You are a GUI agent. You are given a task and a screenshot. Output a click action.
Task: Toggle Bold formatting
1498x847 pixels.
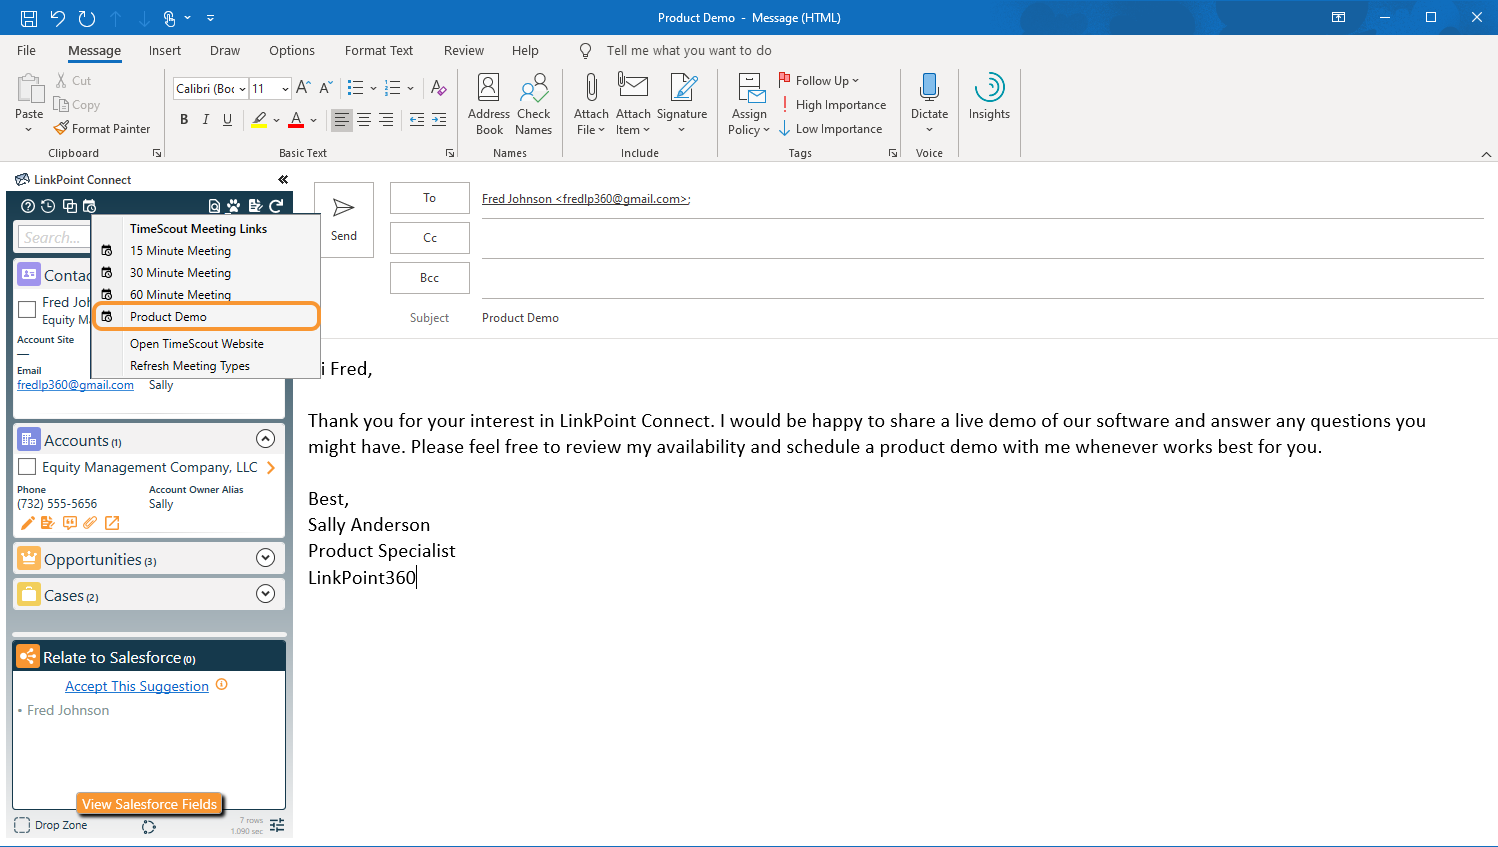click(184, 120)
